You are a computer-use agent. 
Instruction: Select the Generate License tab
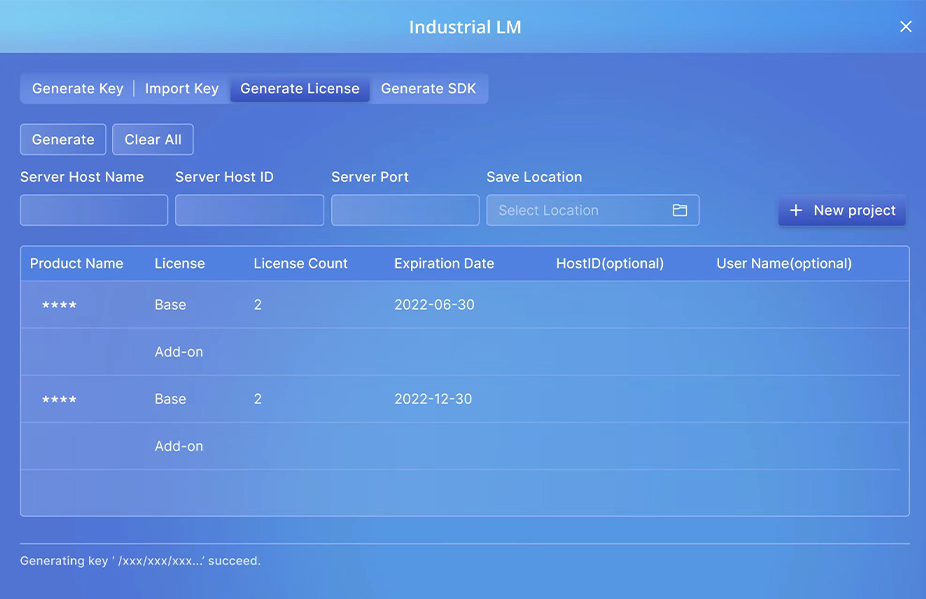click(300, 89)
